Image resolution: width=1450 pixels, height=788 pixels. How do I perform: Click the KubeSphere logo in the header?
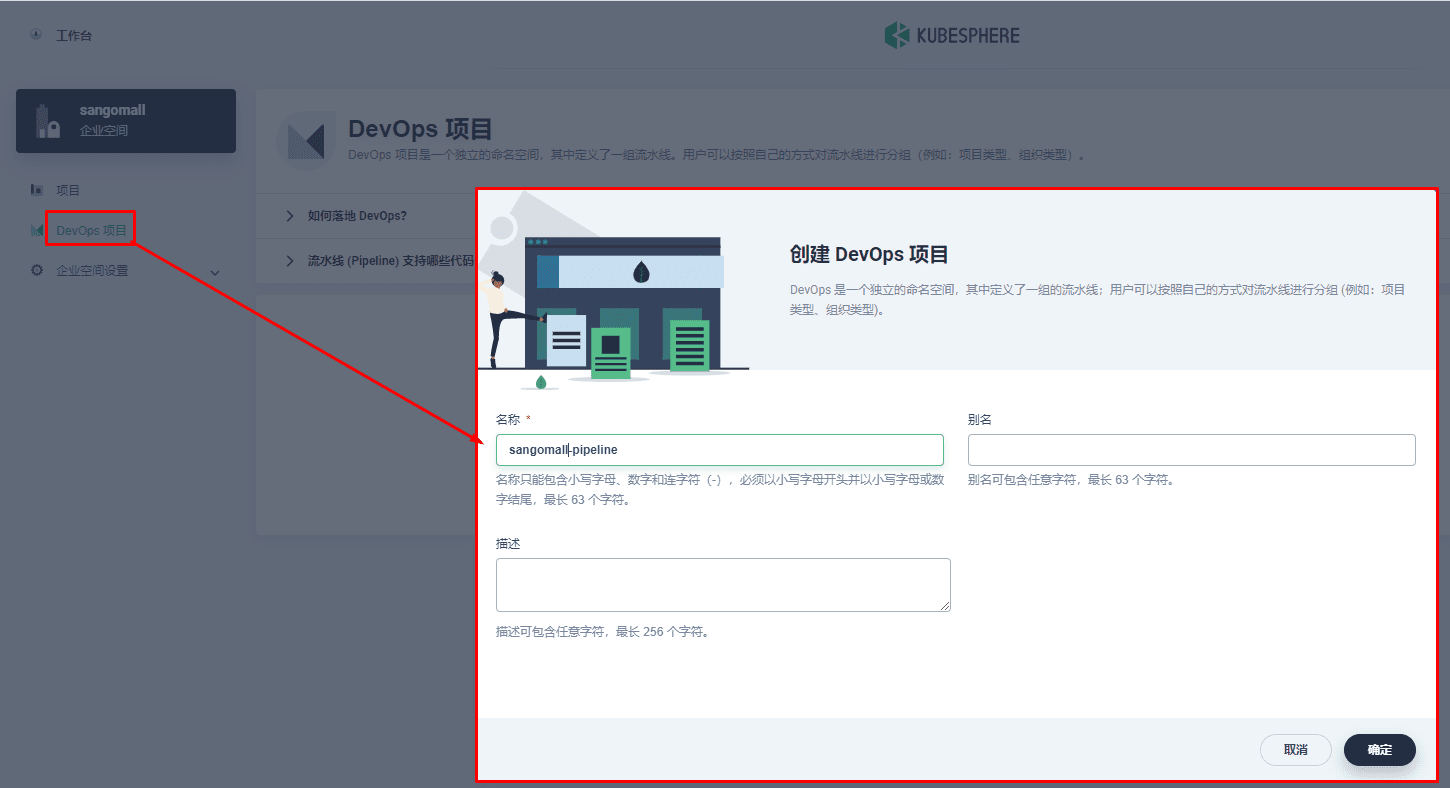(x=952, y=36)
